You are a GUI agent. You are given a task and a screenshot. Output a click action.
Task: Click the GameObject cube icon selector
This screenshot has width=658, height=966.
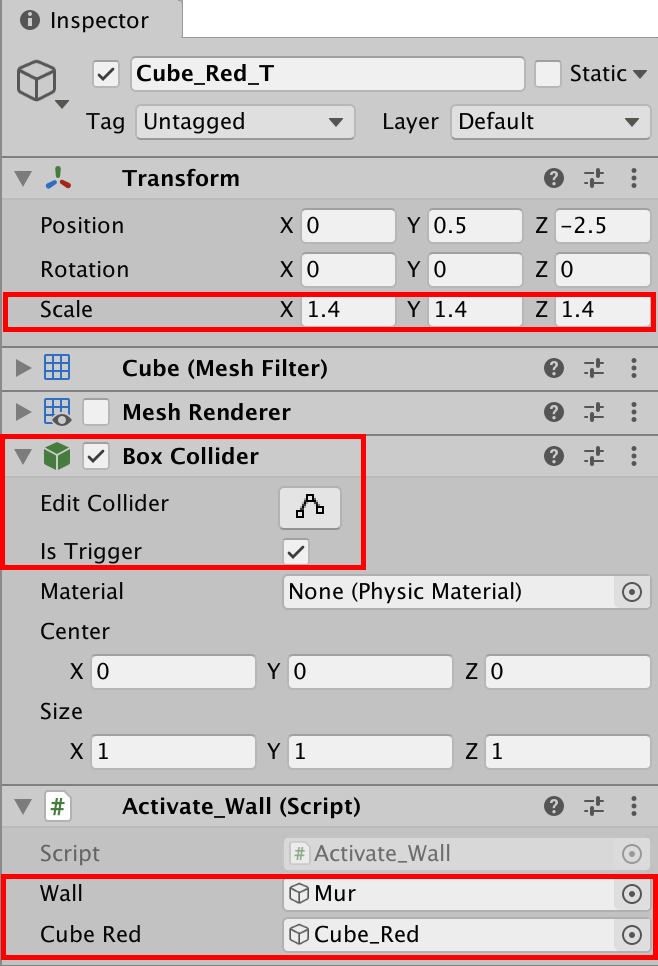tap(41, 84)
